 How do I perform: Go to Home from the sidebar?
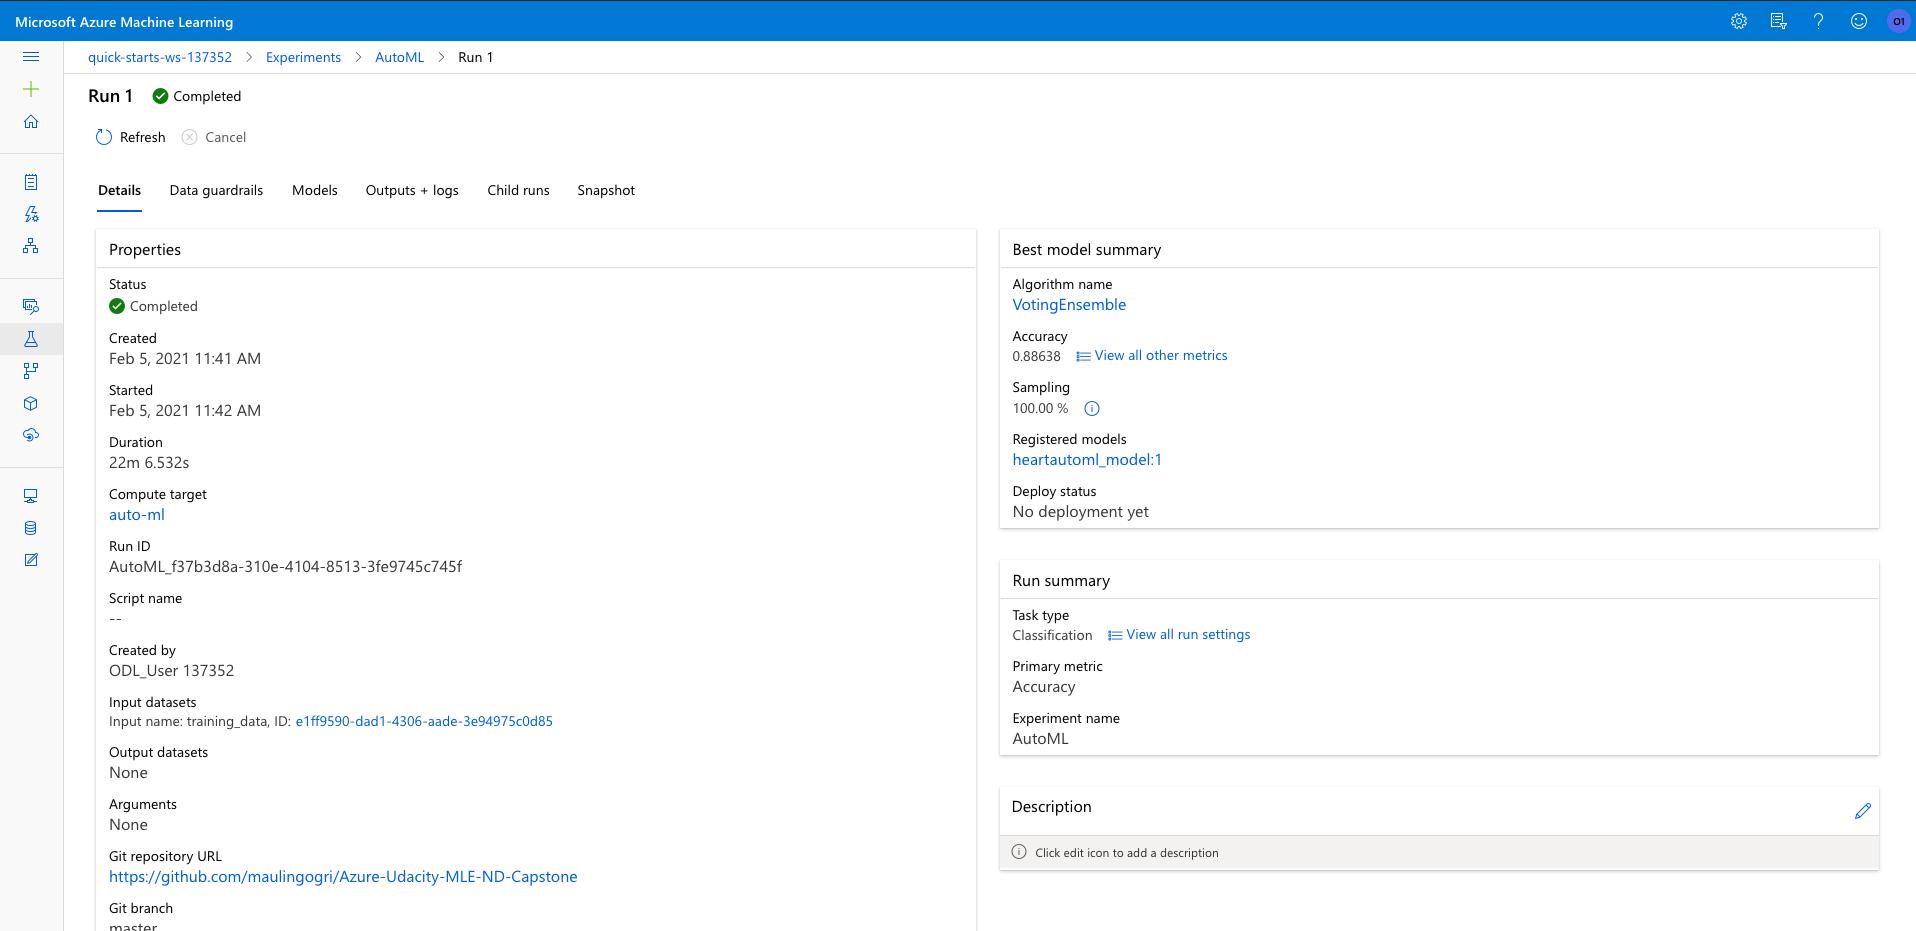tap(31, 122)
